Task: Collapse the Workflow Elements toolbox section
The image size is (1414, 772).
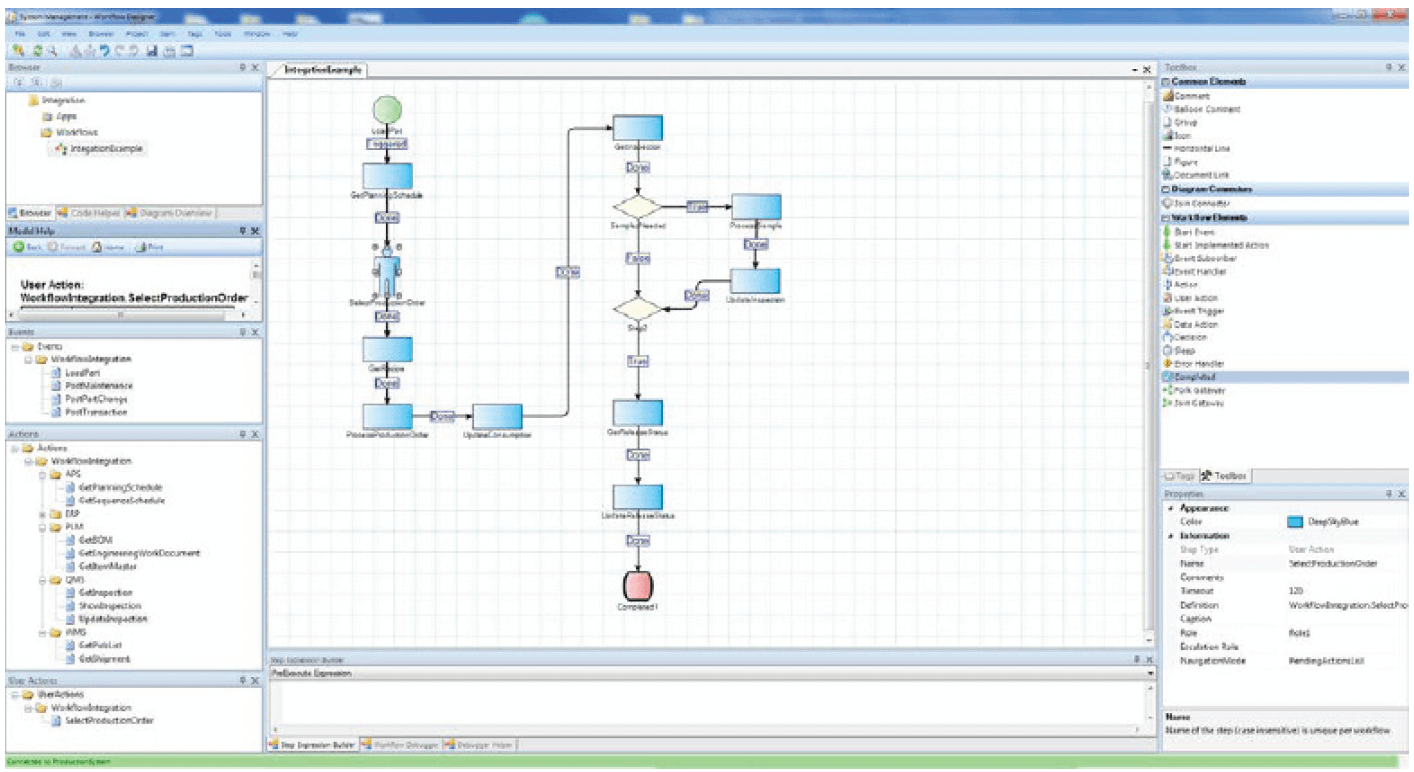Action: (x=1166, y=217)
